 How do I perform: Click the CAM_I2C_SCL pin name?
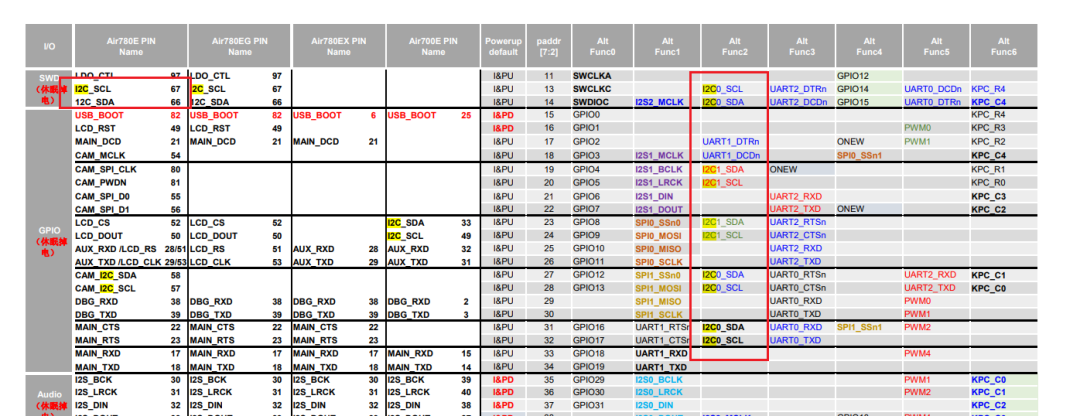104,287
